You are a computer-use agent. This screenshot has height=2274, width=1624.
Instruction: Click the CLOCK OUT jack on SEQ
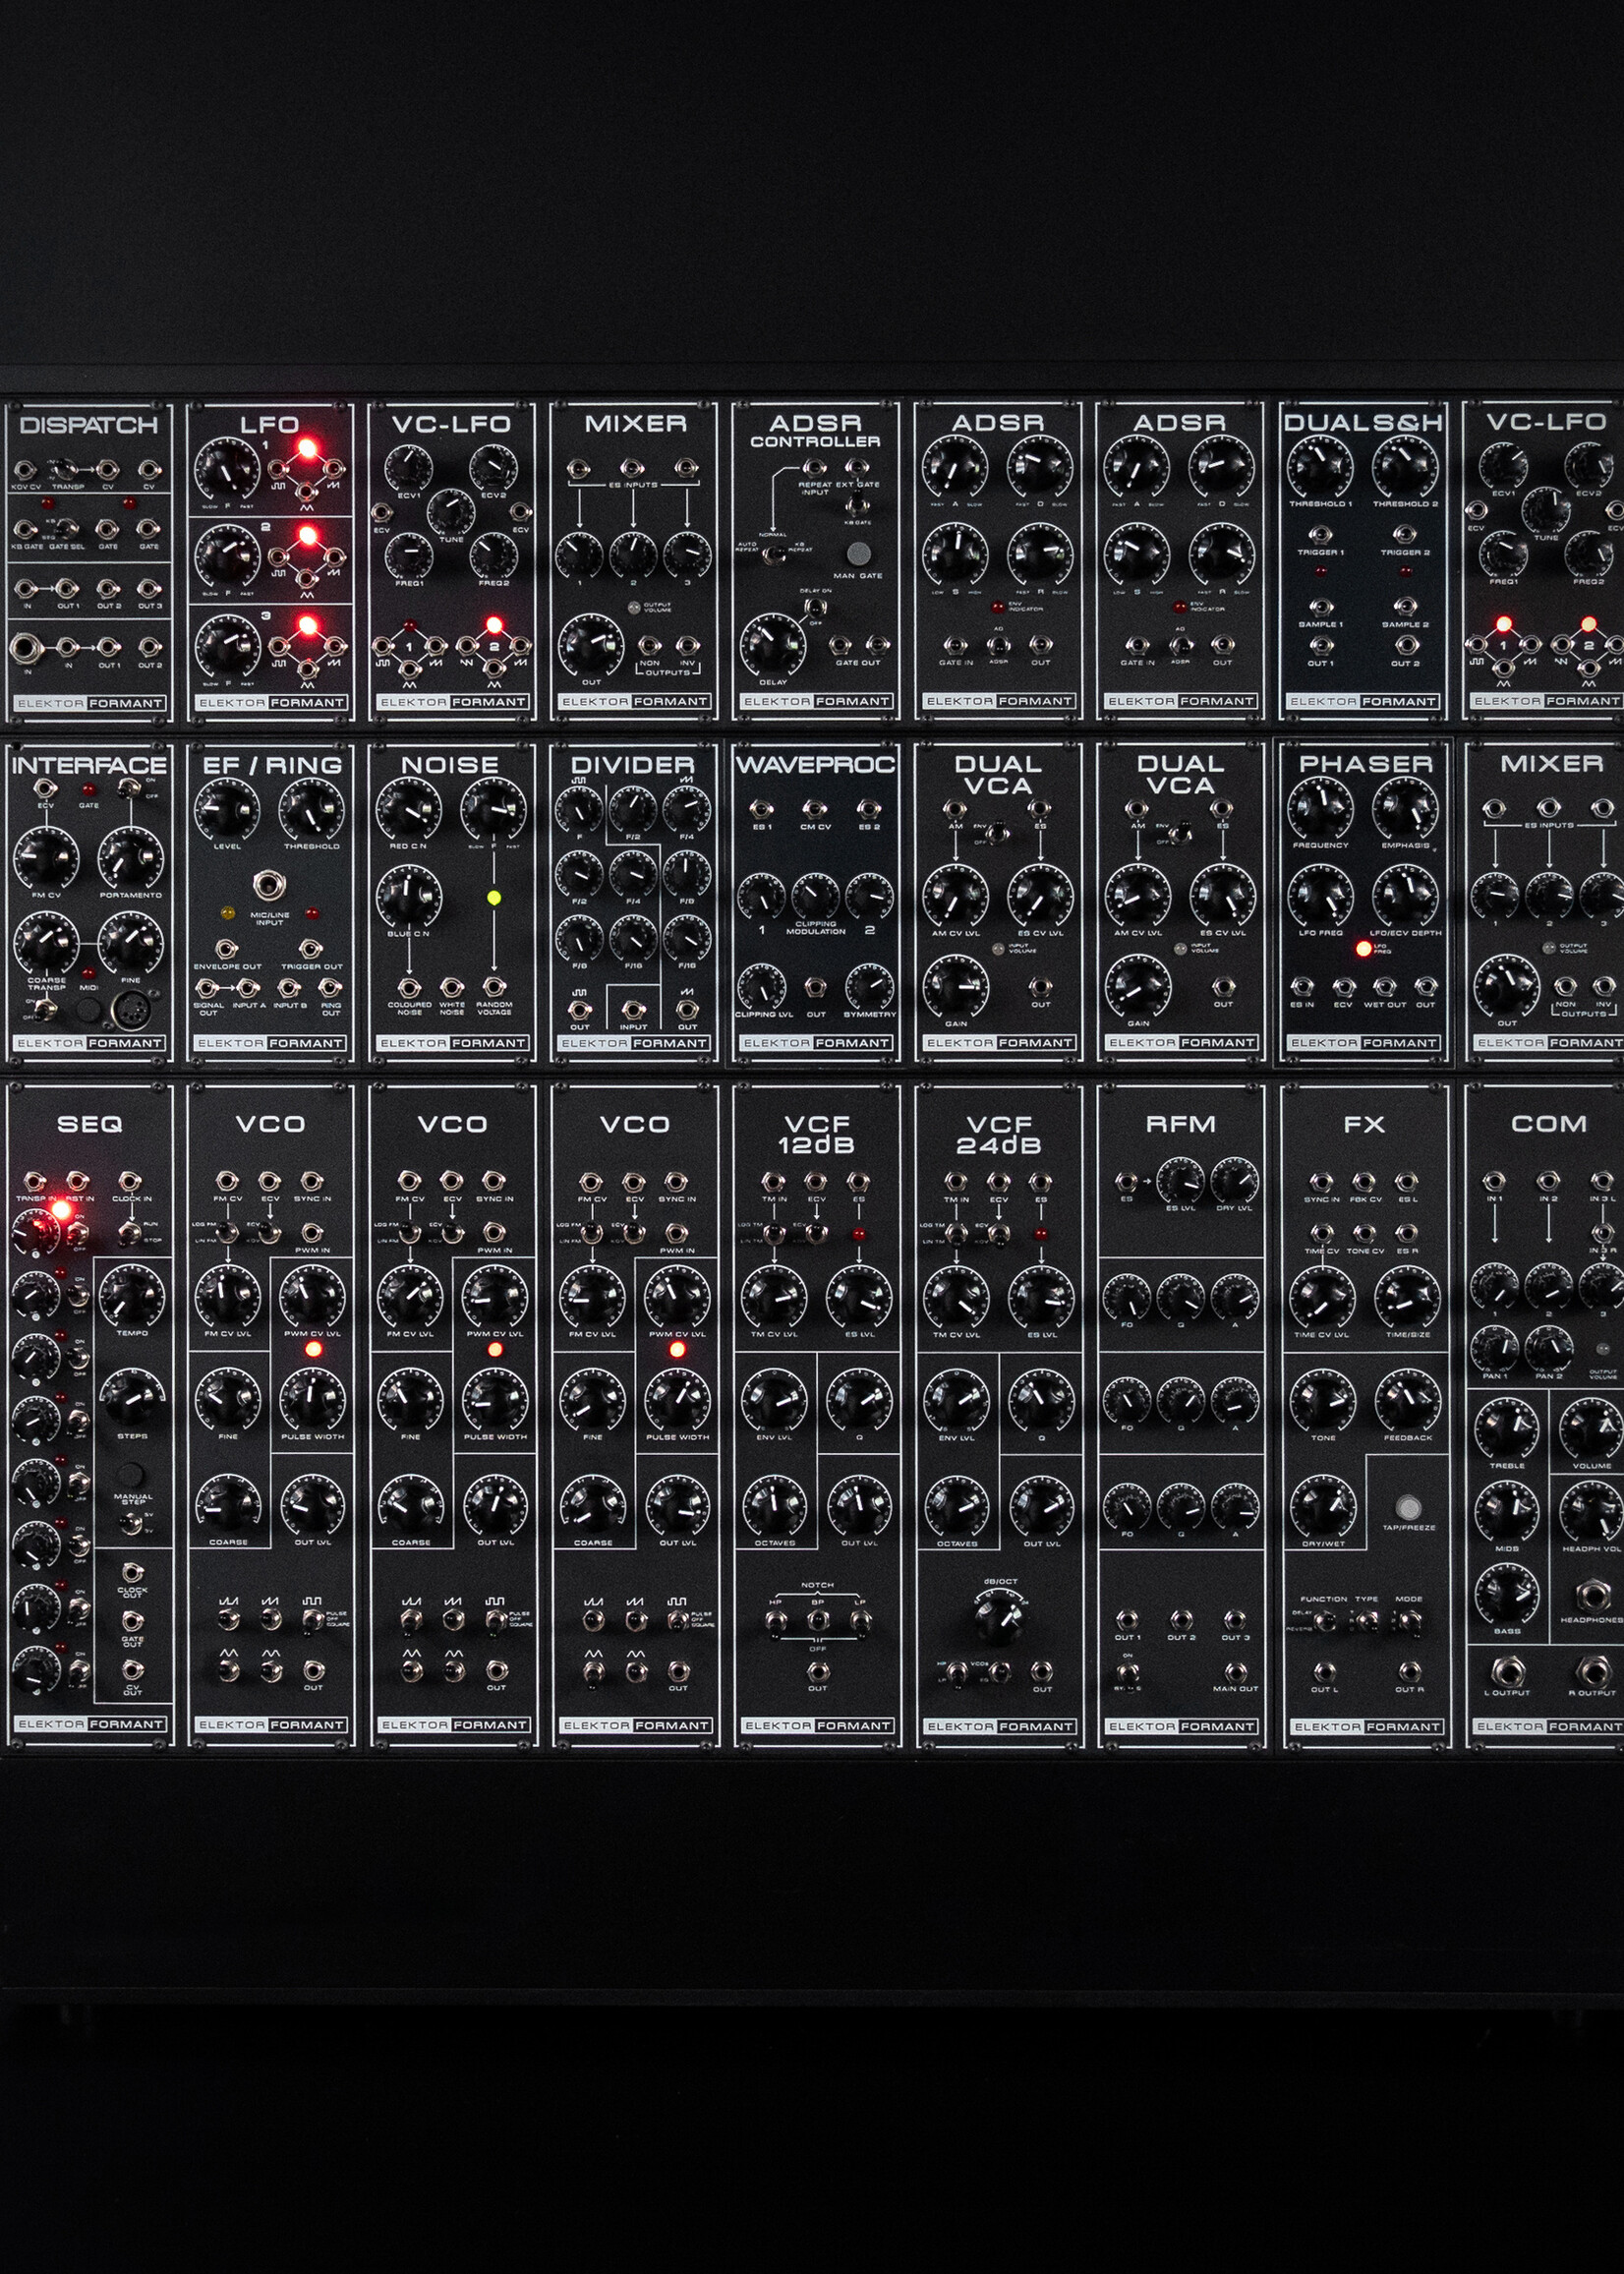point(132,1571)
